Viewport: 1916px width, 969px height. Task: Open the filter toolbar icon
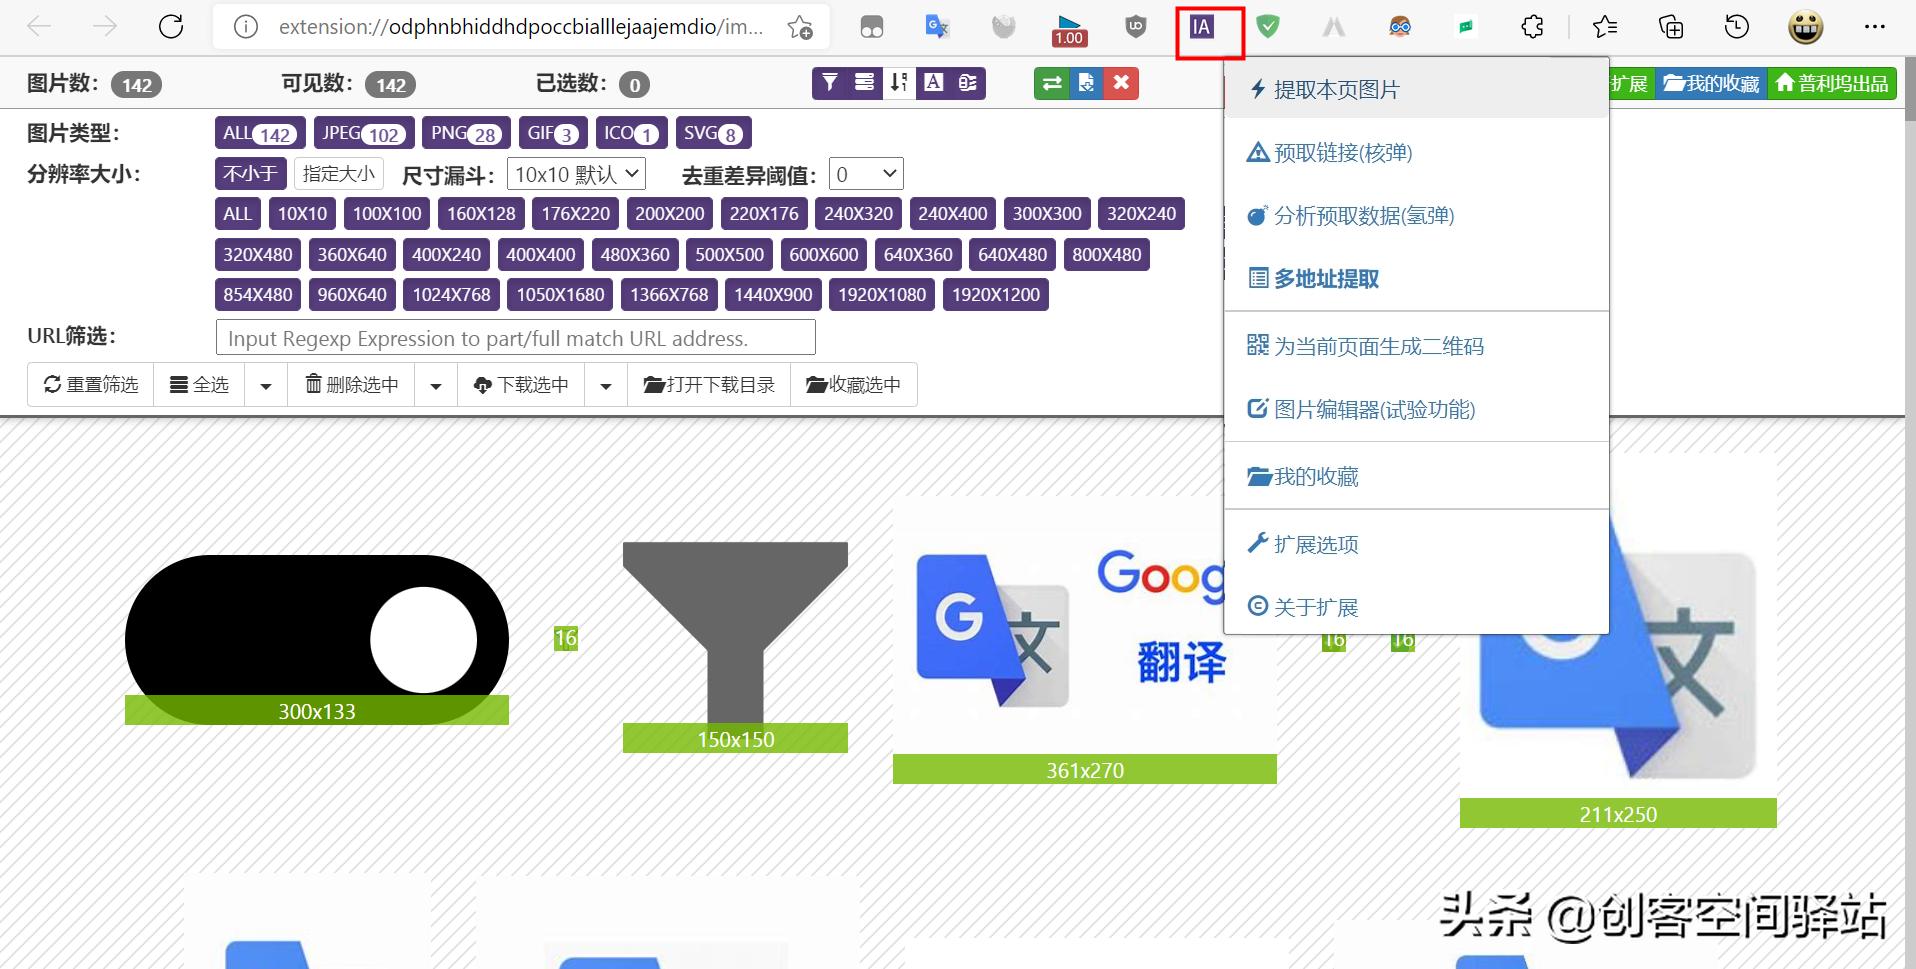tap(830, 83)
